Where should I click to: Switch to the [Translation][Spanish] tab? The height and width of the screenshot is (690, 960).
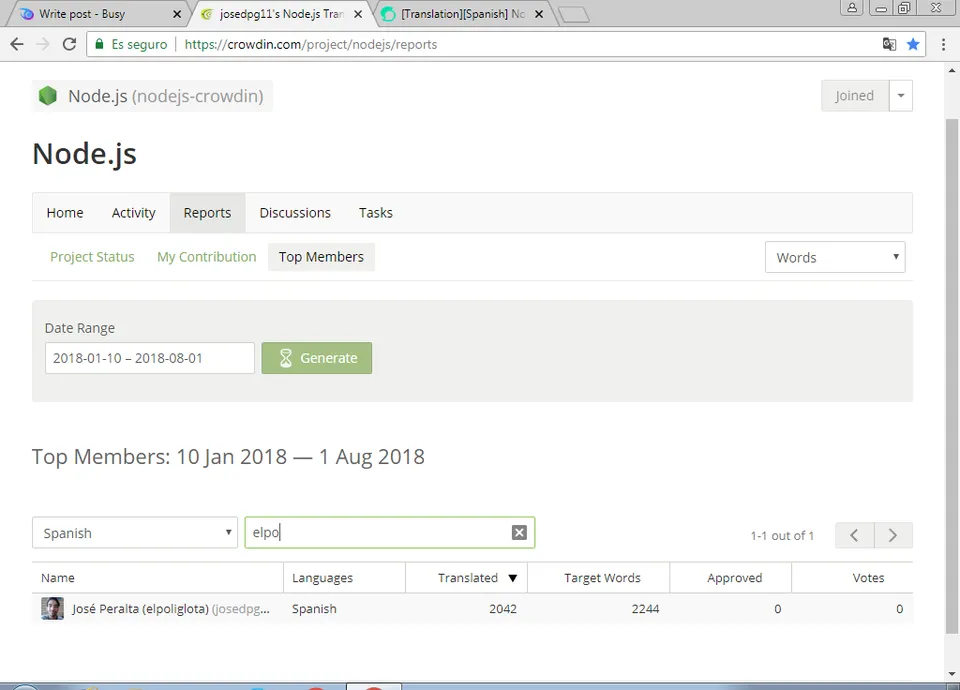click(463, 14)
